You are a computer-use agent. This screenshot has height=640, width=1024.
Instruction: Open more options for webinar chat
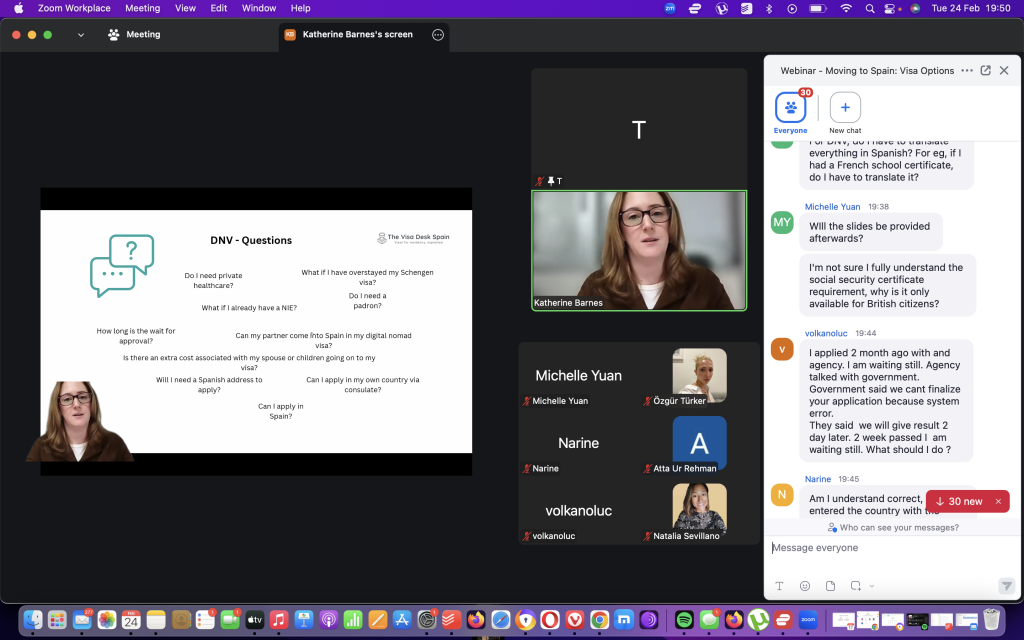[x=967, y=71]
